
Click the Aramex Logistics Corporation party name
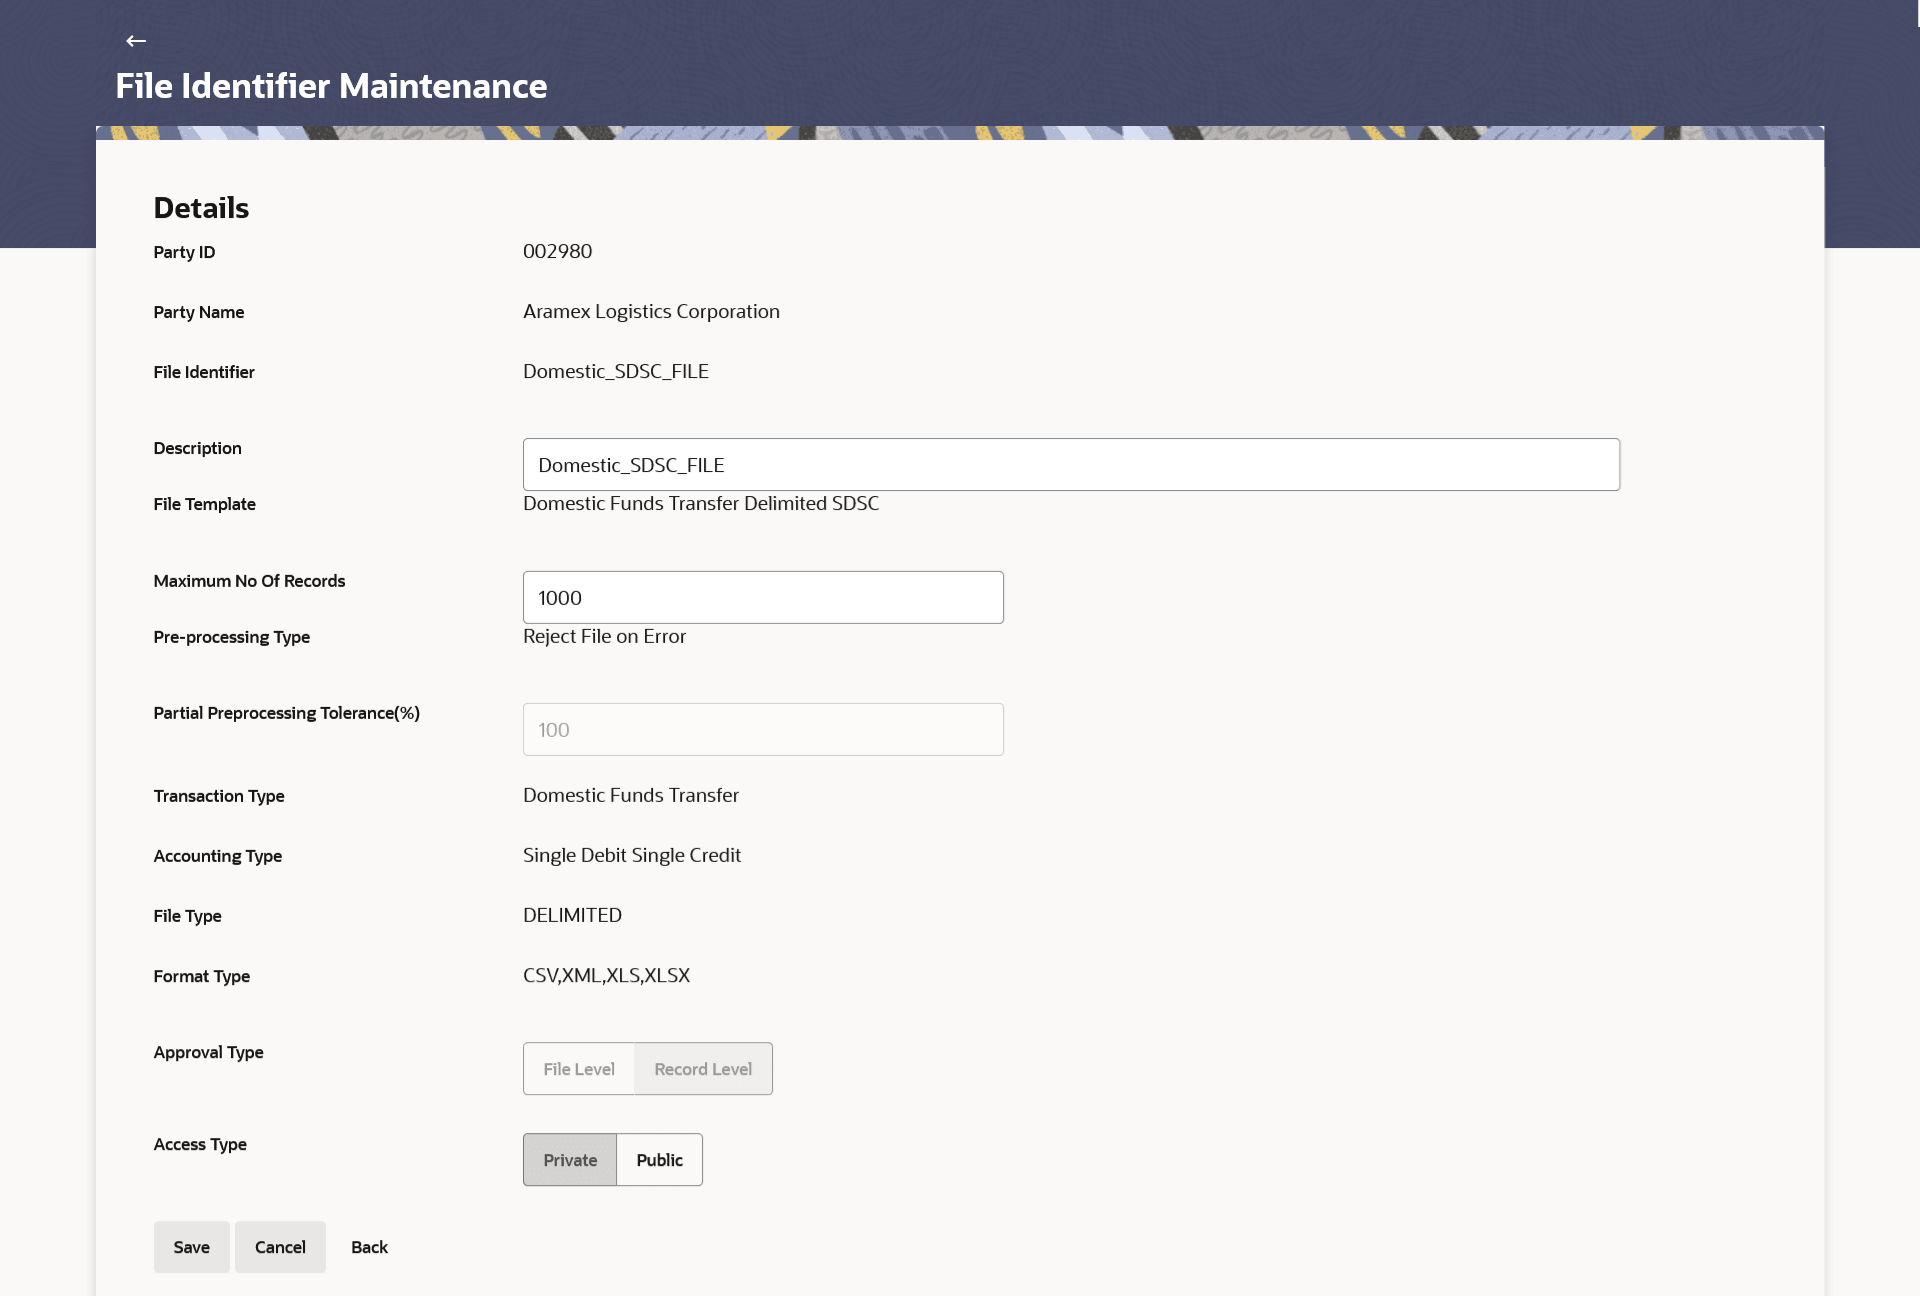click(x=651, y=311)
